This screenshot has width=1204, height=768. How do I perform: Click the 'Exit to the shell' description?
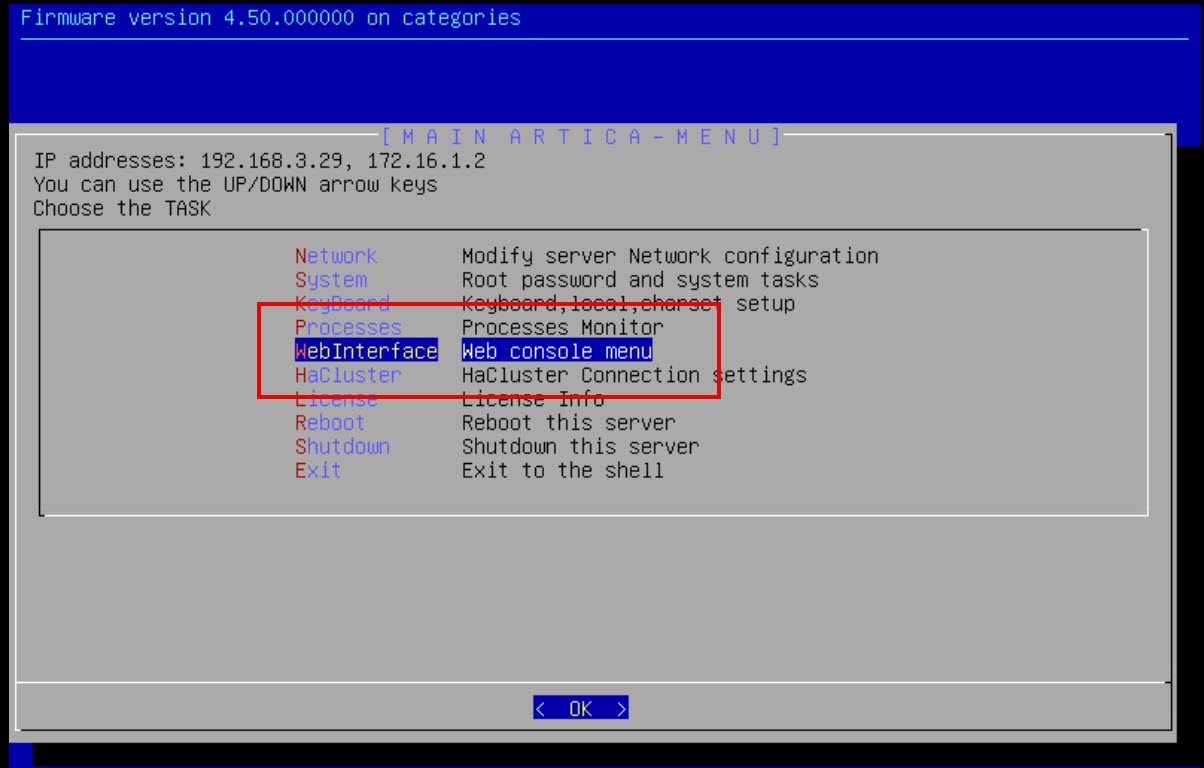(562, 471)
